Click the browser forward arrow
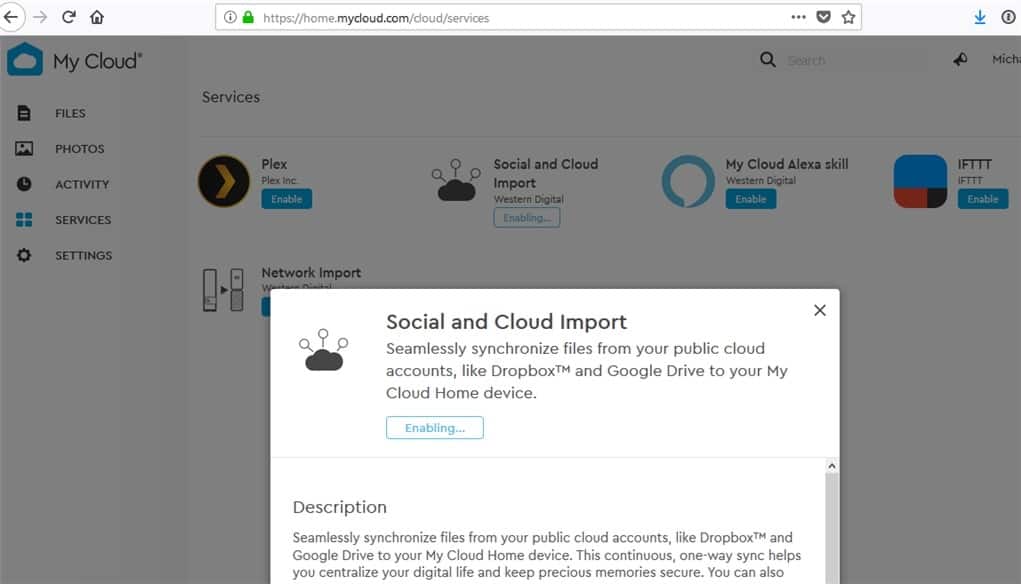The image size is (1021, 584). 40,17
